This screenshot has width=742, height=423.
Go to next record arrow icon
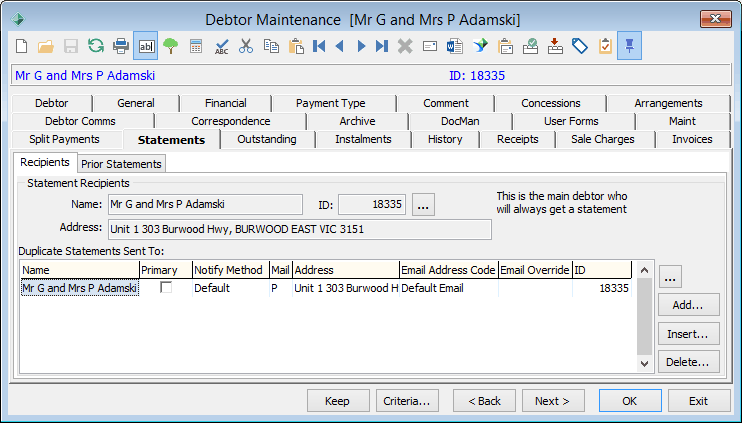point(361,46)
